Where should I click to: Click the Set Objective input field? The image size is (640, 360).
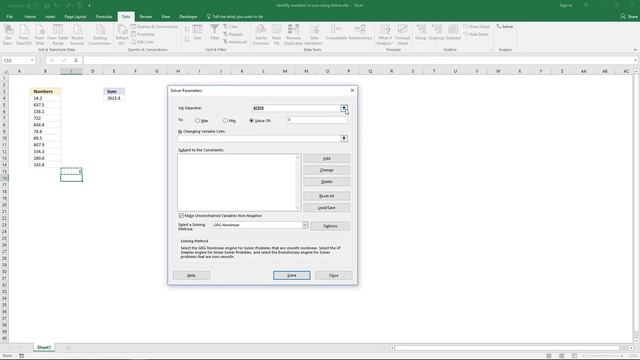296,108
